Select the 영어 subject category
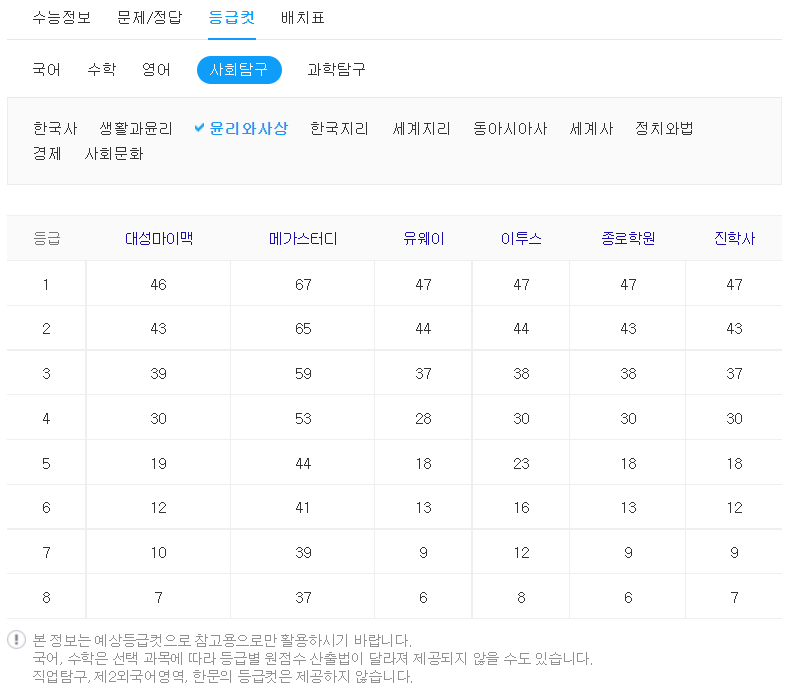 pos(156,69)
